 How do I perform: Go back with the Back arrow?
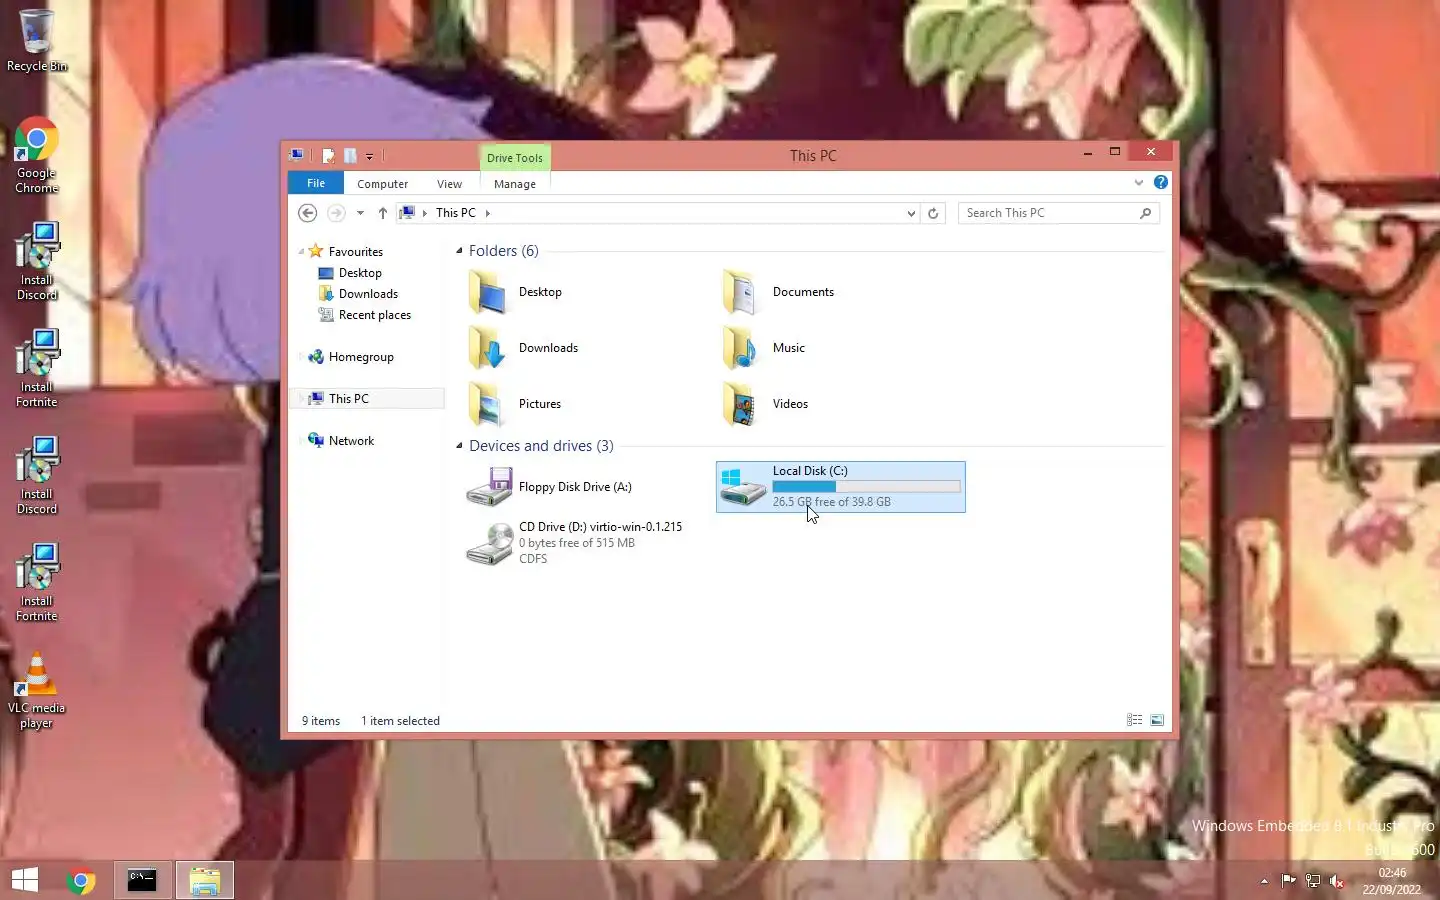click(x=308, y=213)
